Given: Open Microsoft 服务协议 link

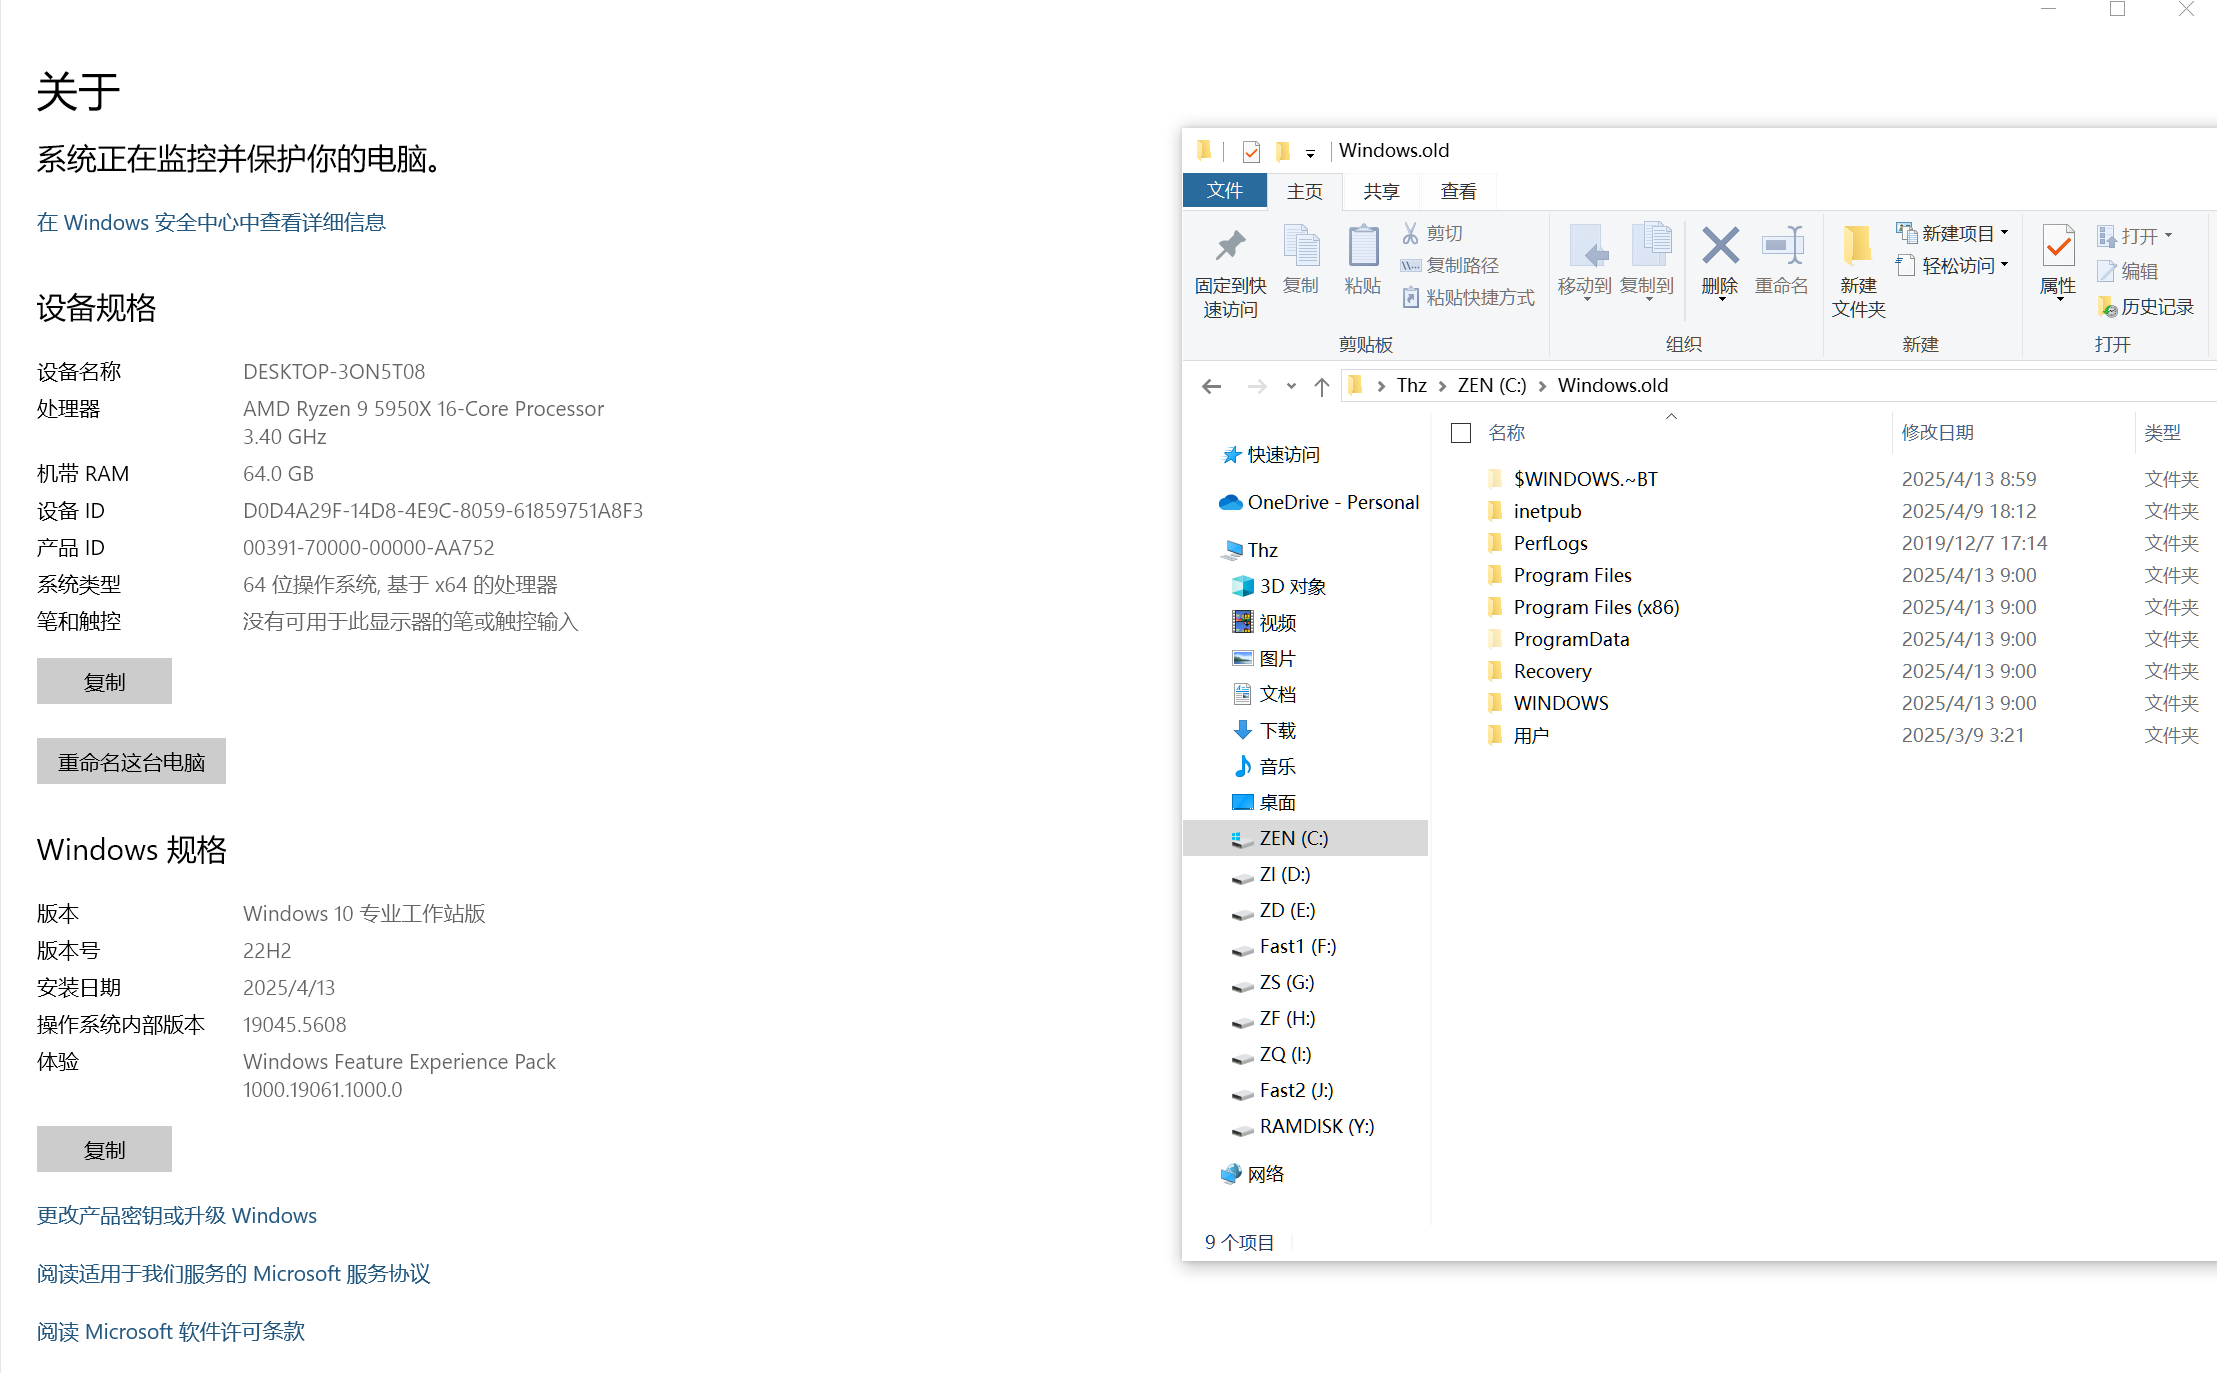Looking at the screenshot, I should 234,1273.
